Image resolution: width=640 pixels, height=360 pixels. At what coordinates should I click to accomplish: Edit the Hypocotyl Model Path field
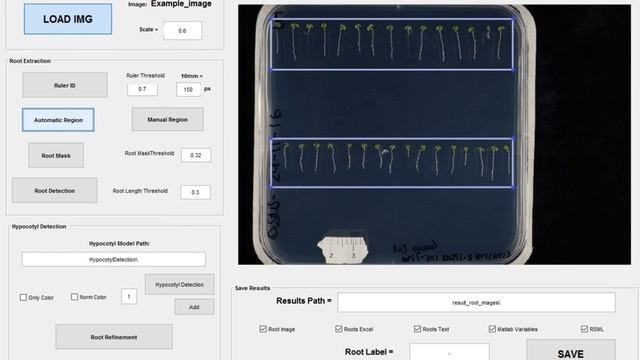[113, 260]
